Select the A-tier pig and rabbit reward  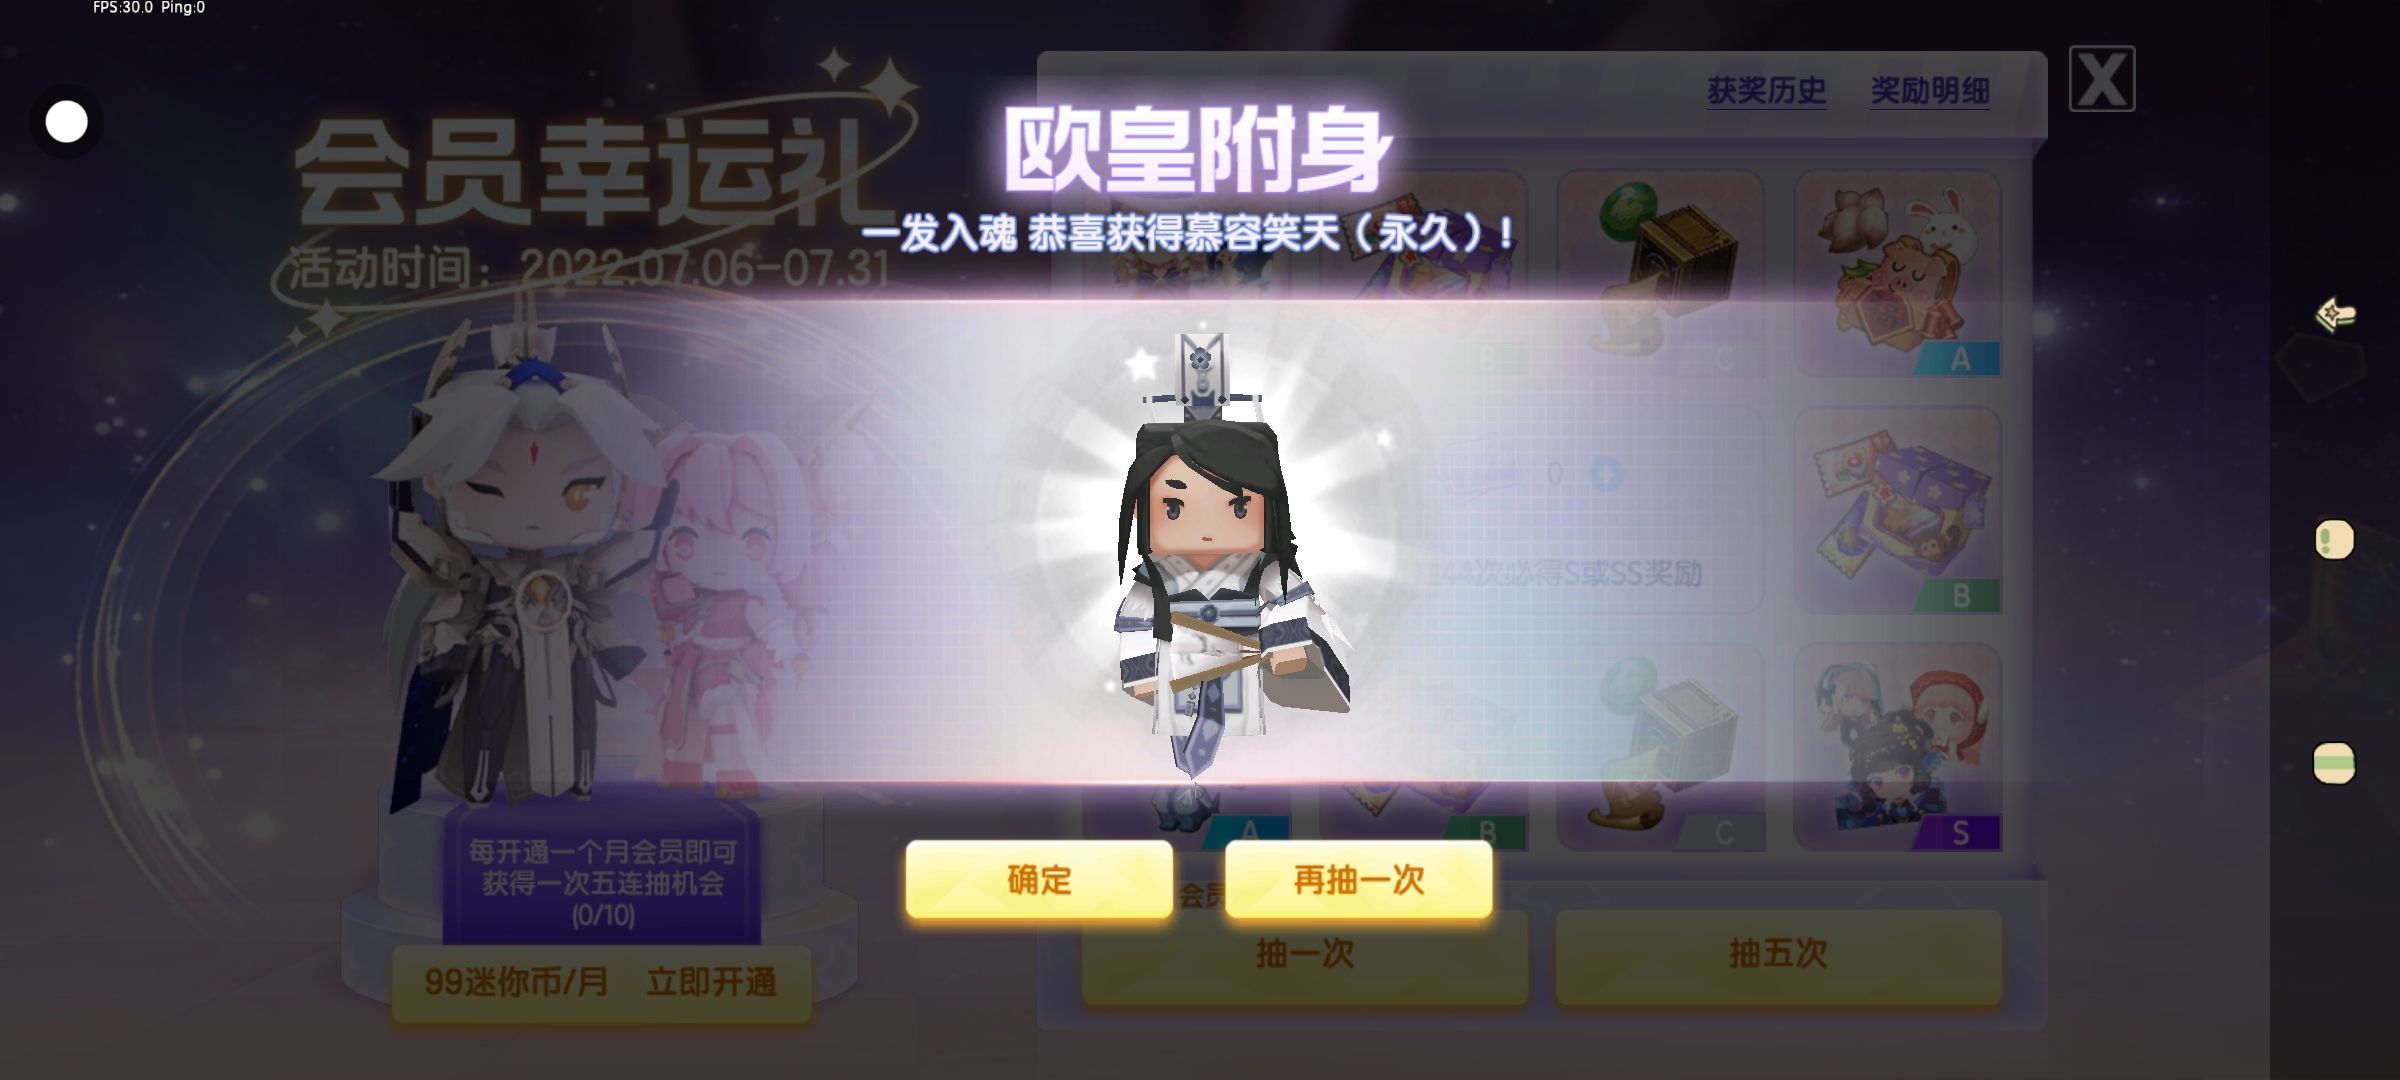click(x=1897, y=274)
